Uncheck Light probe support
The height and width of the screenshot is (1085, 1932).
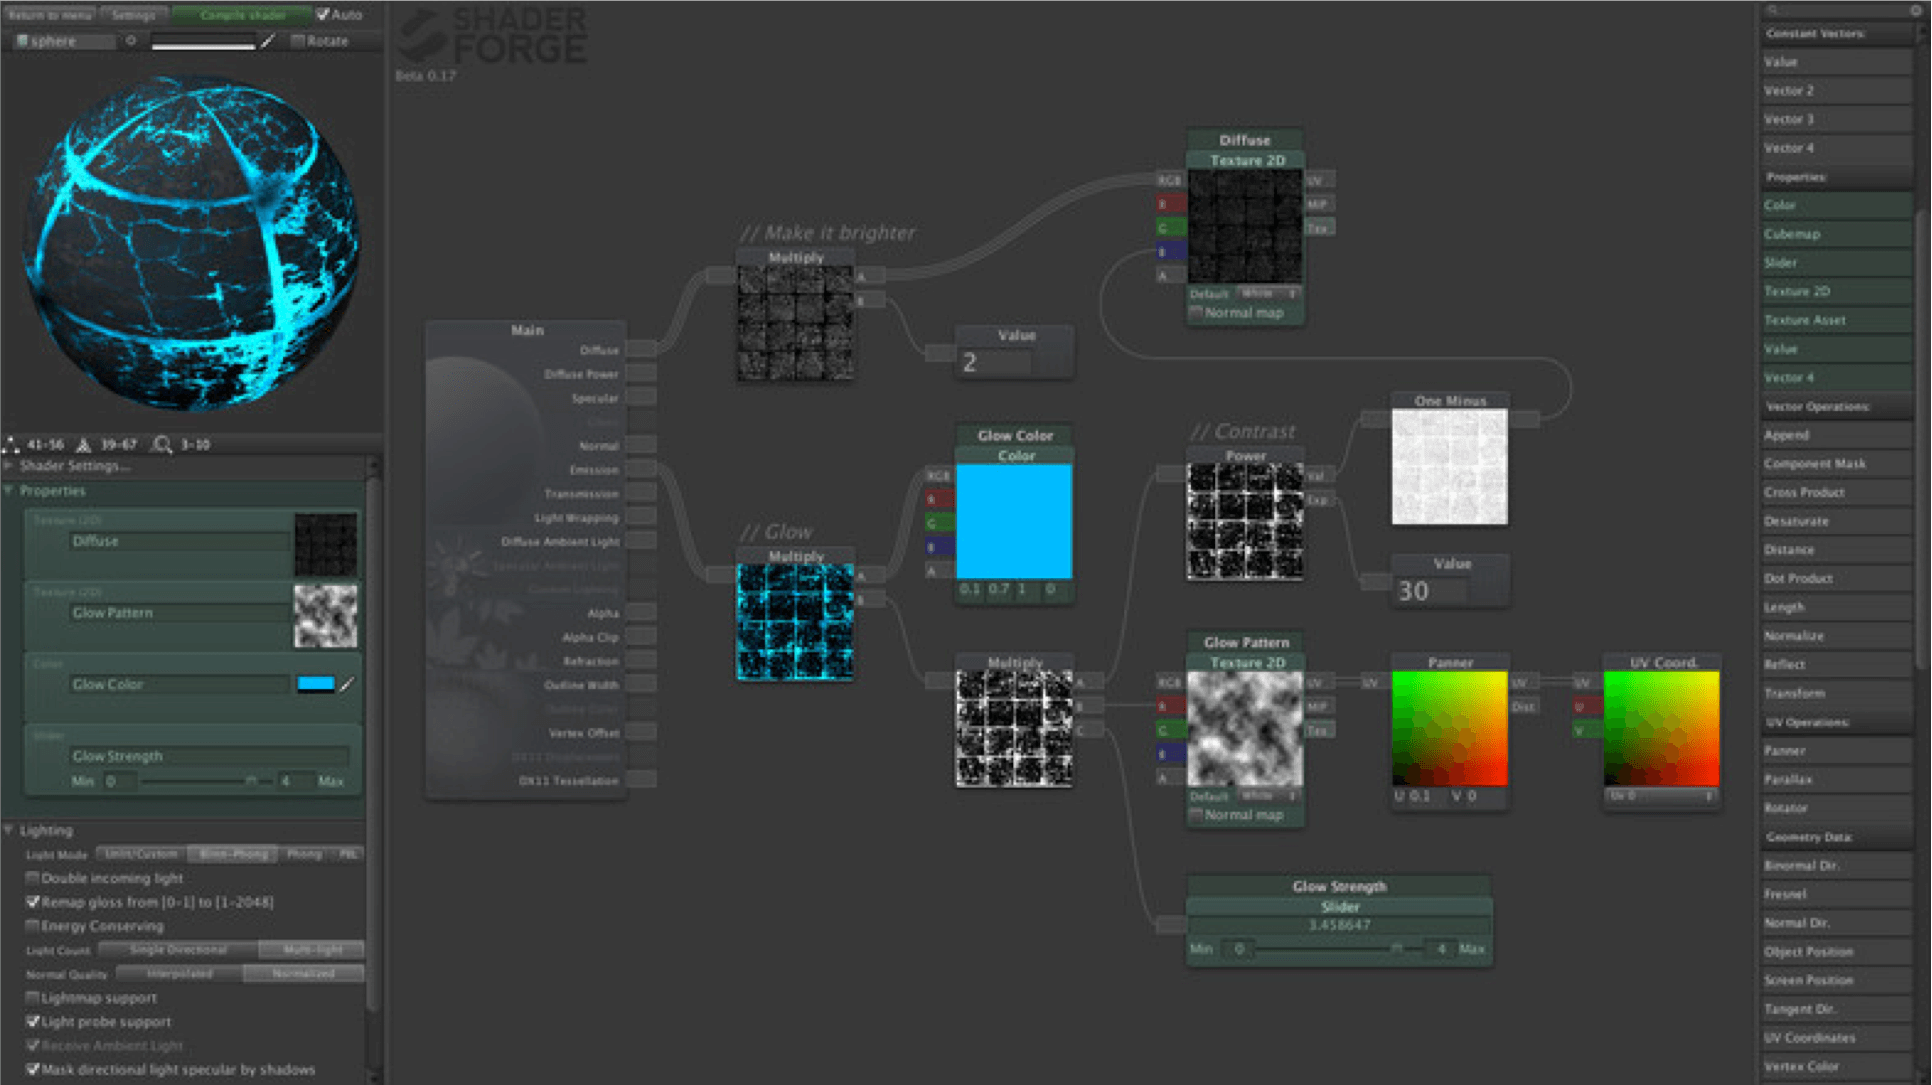pyautogui.click(x=33, y=1021)
